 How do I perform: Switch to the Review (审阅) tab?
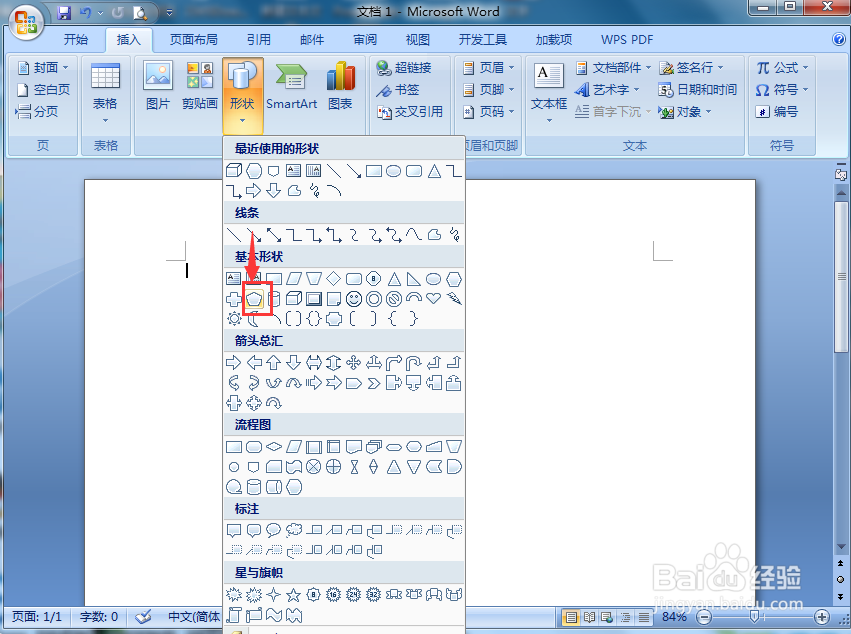tap(365, 39)
